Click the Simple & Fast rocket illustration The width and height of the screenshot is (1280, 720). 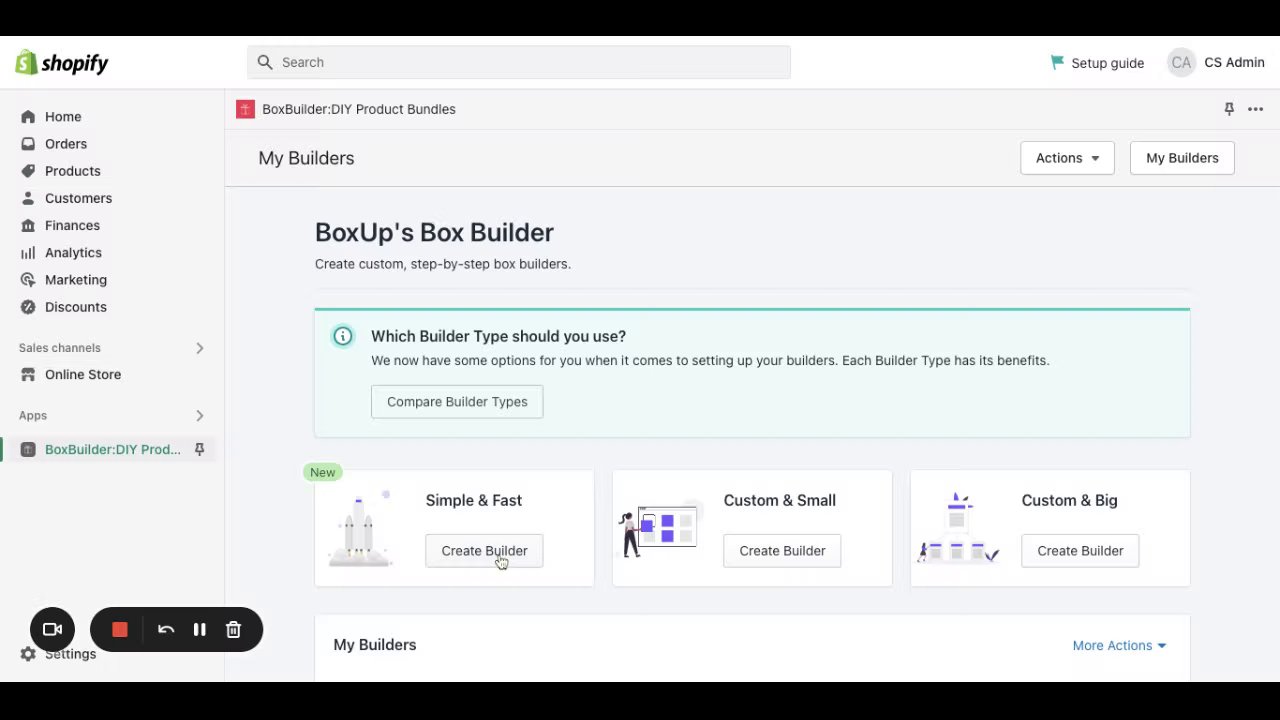tap(360, 529)
